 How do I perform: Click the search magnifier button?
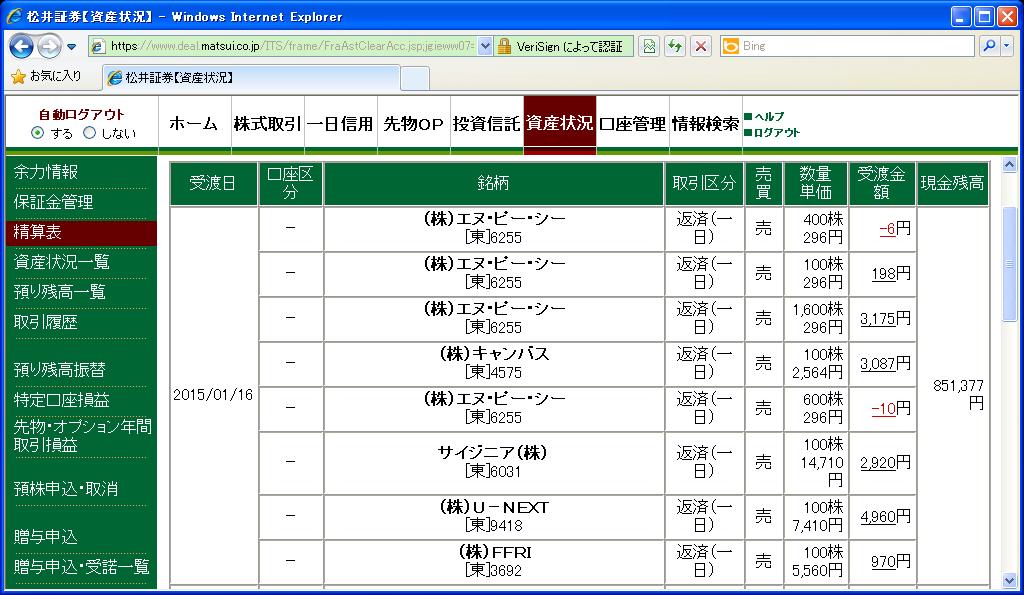click(989, 46)
